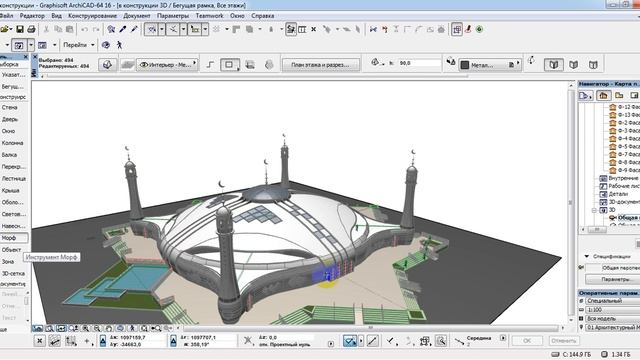This screenshot has height=360, width=640.
Task: Open the Конструирование menu
Action: (92, 16)
